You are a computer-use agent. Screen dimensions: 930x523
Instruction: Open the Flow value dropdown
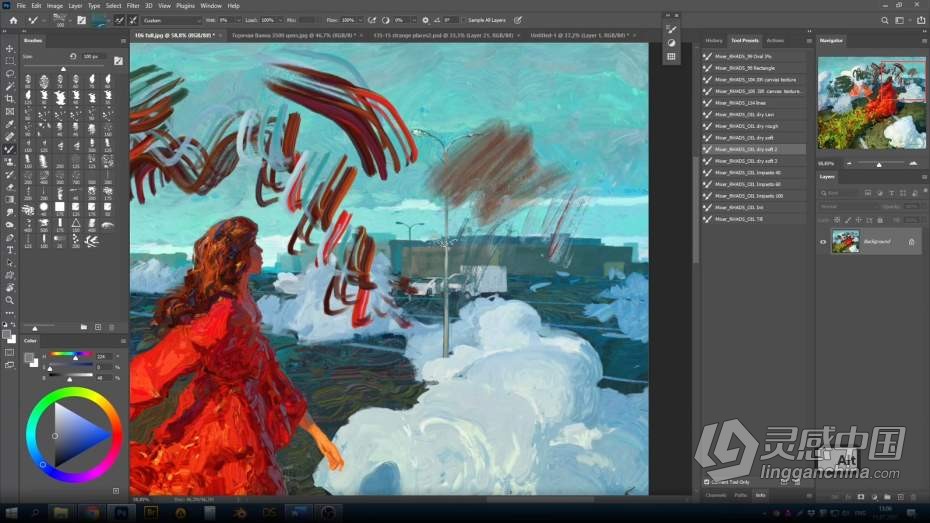(359, 20)
